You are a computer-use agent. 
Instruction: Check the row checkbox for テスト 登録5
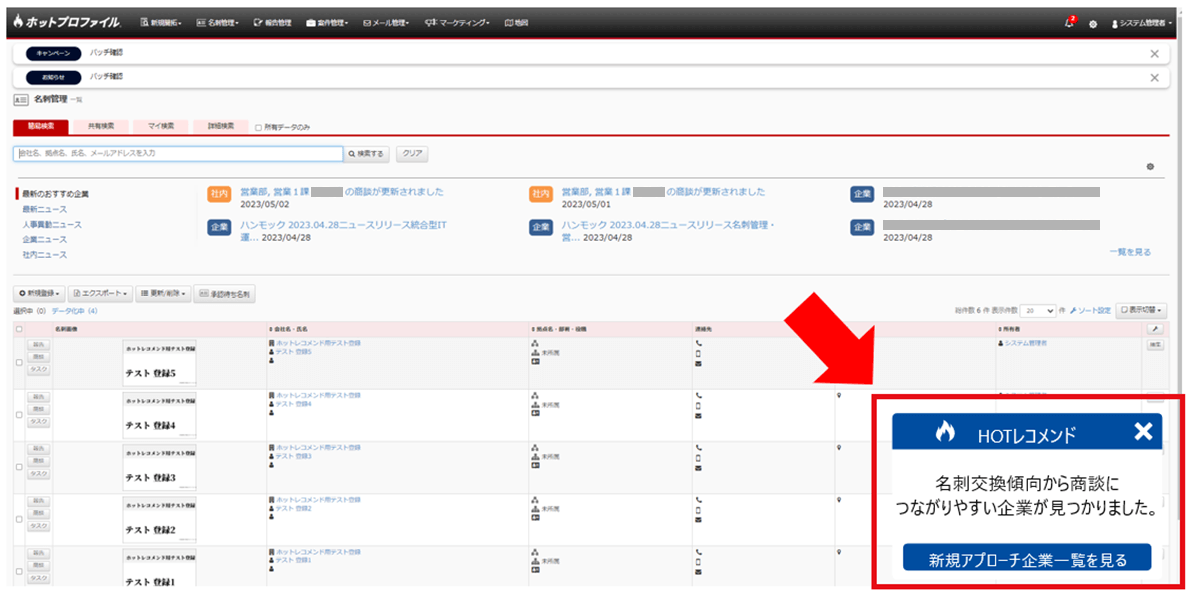[19, 362]
